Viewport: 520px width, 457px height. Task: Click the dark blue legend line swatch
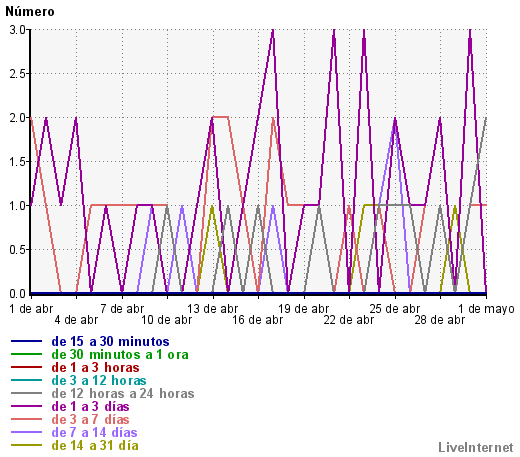pos(26,341)
